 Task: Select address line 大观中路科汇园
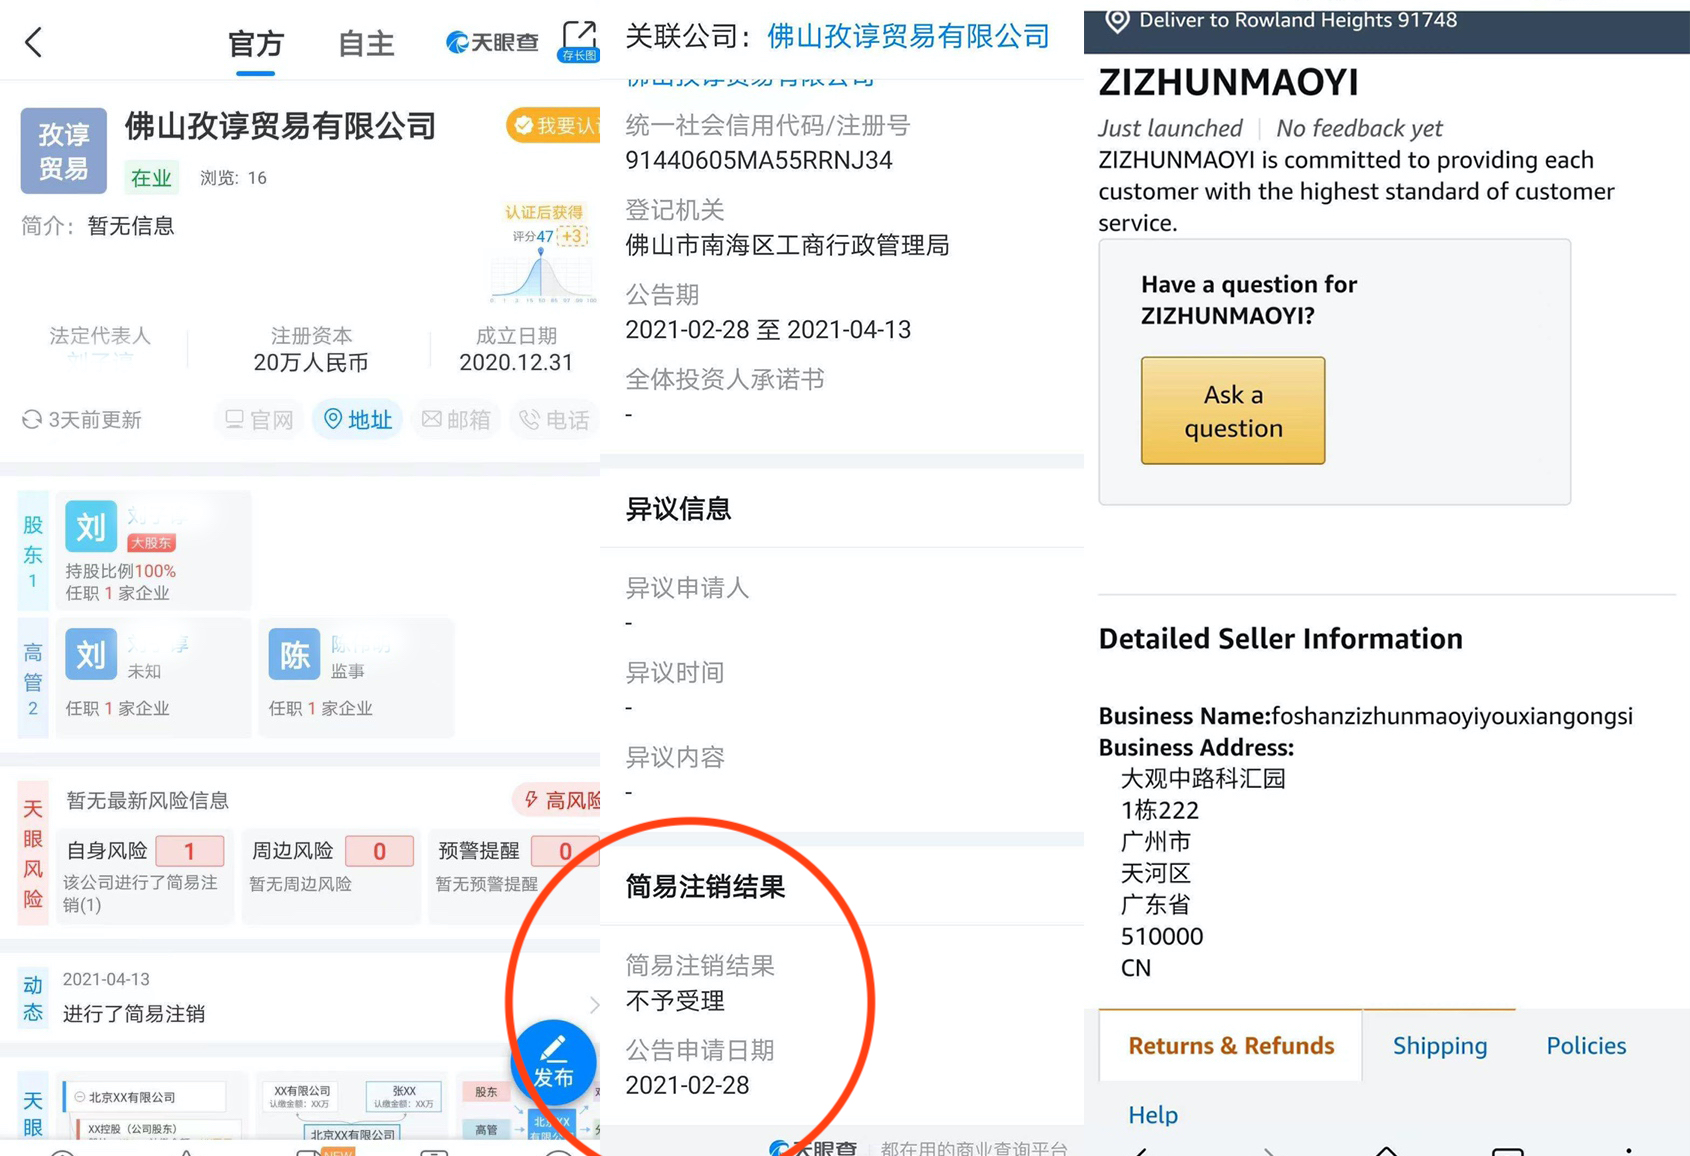[x=1203, y=779]
